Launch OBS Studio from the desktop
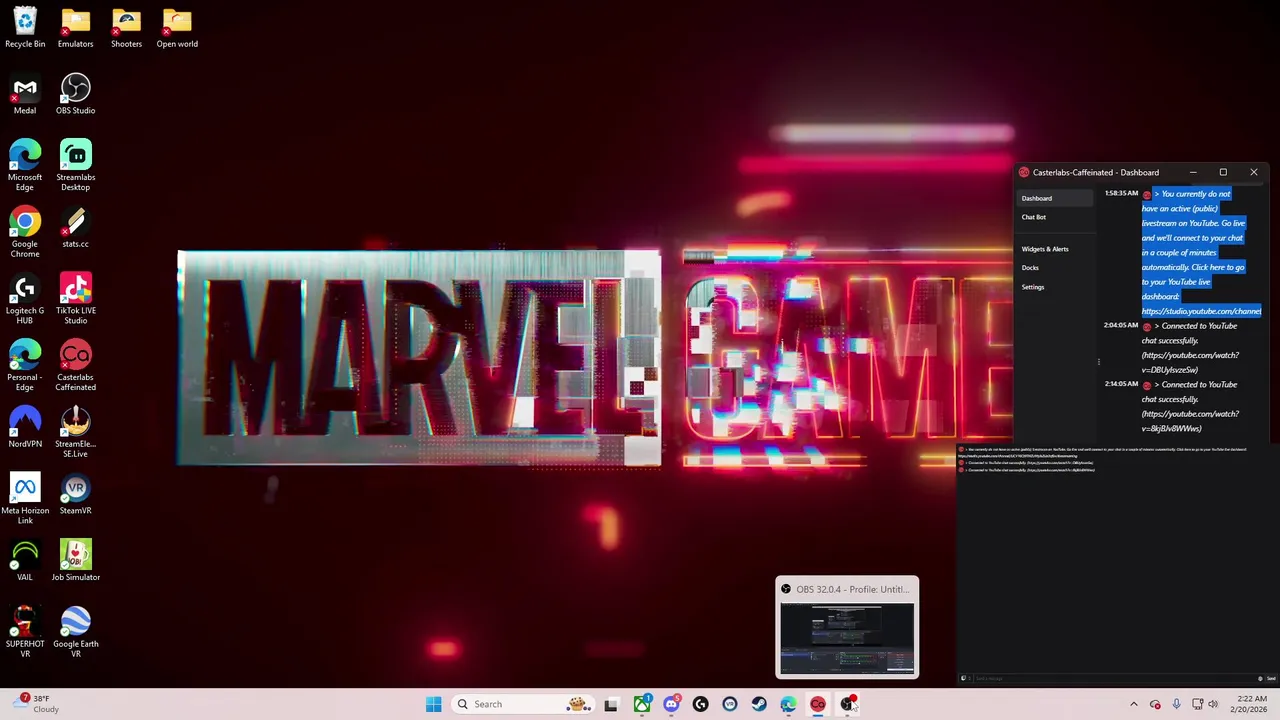 75,95
